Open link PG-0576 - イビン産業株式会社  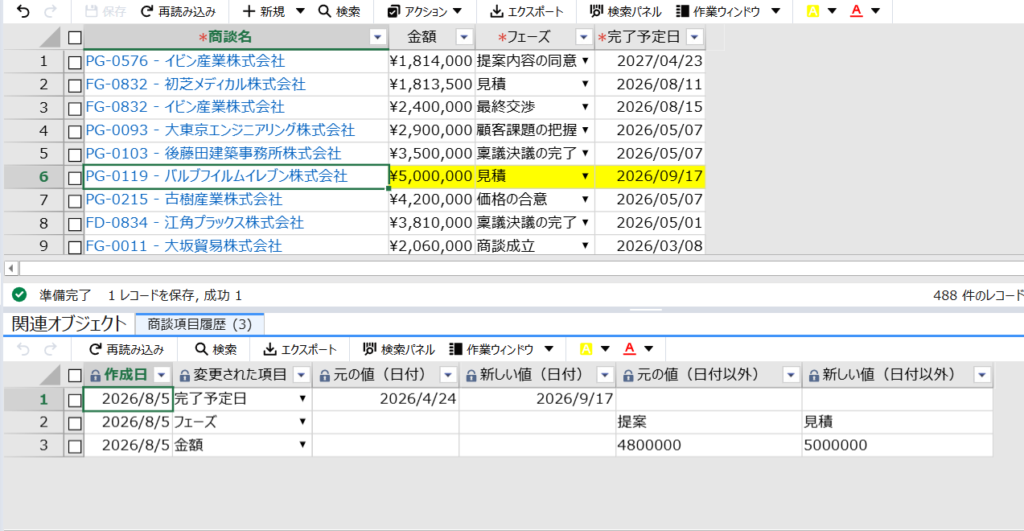(185, 61)
